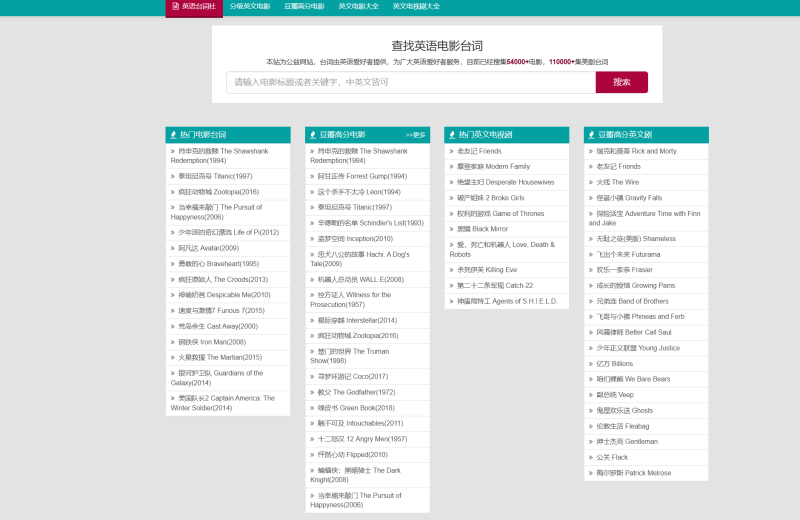Click the icon beside 豆瓣高分电影 panel heading
Viewport: 800px width, 520px height.
(313, 135)
